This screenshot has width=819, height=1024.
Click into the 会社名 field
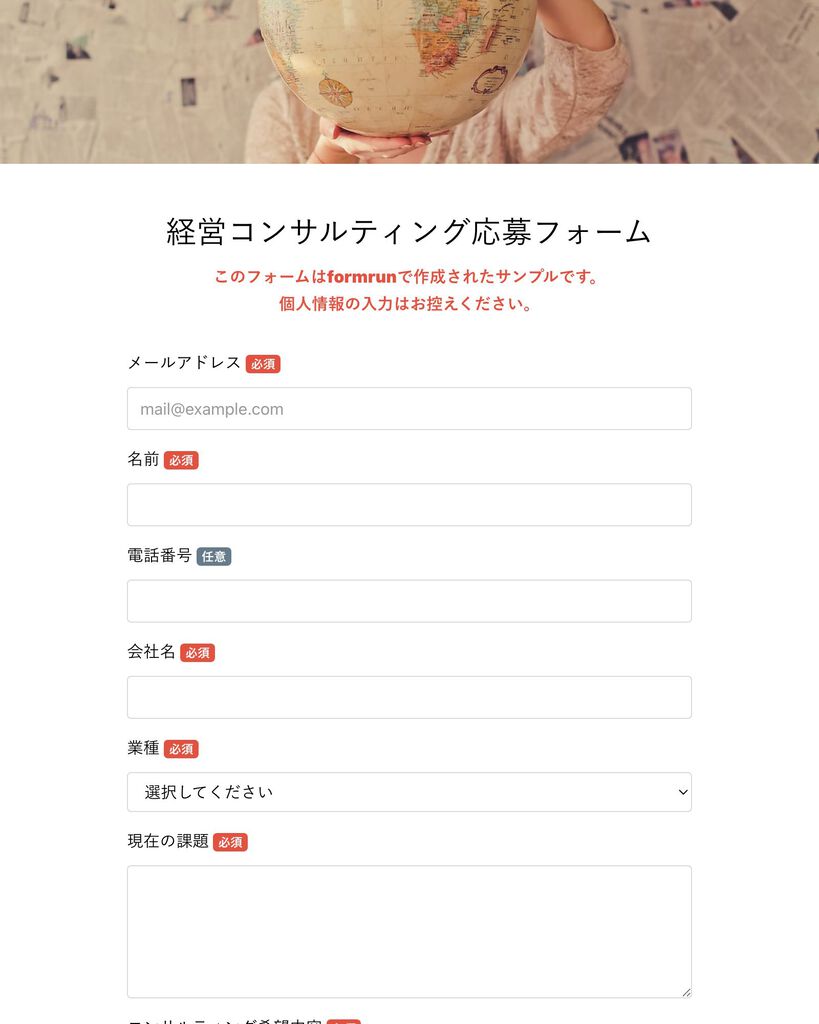coord(409,697)
